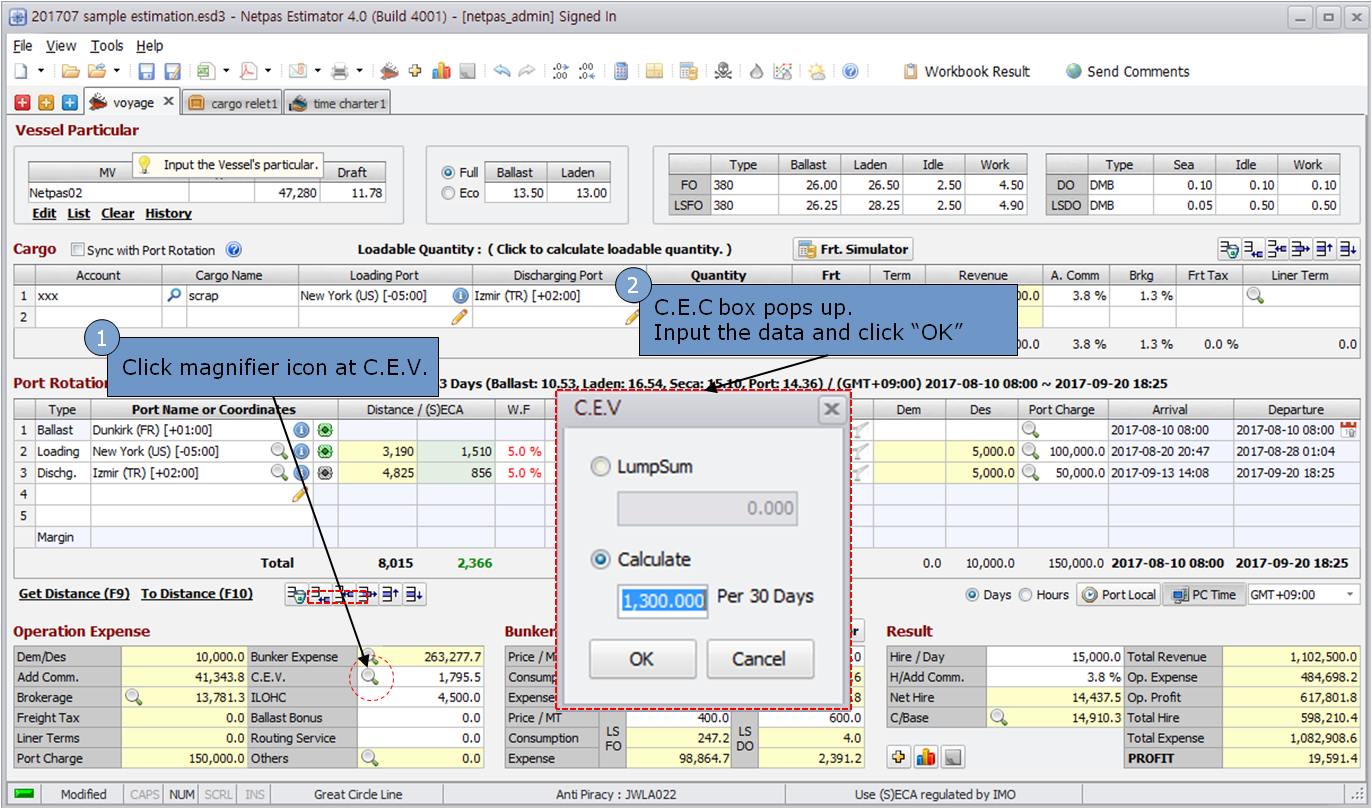Click the ship voyage toolbar icon

pyautogui.click(x=389, y=71)
